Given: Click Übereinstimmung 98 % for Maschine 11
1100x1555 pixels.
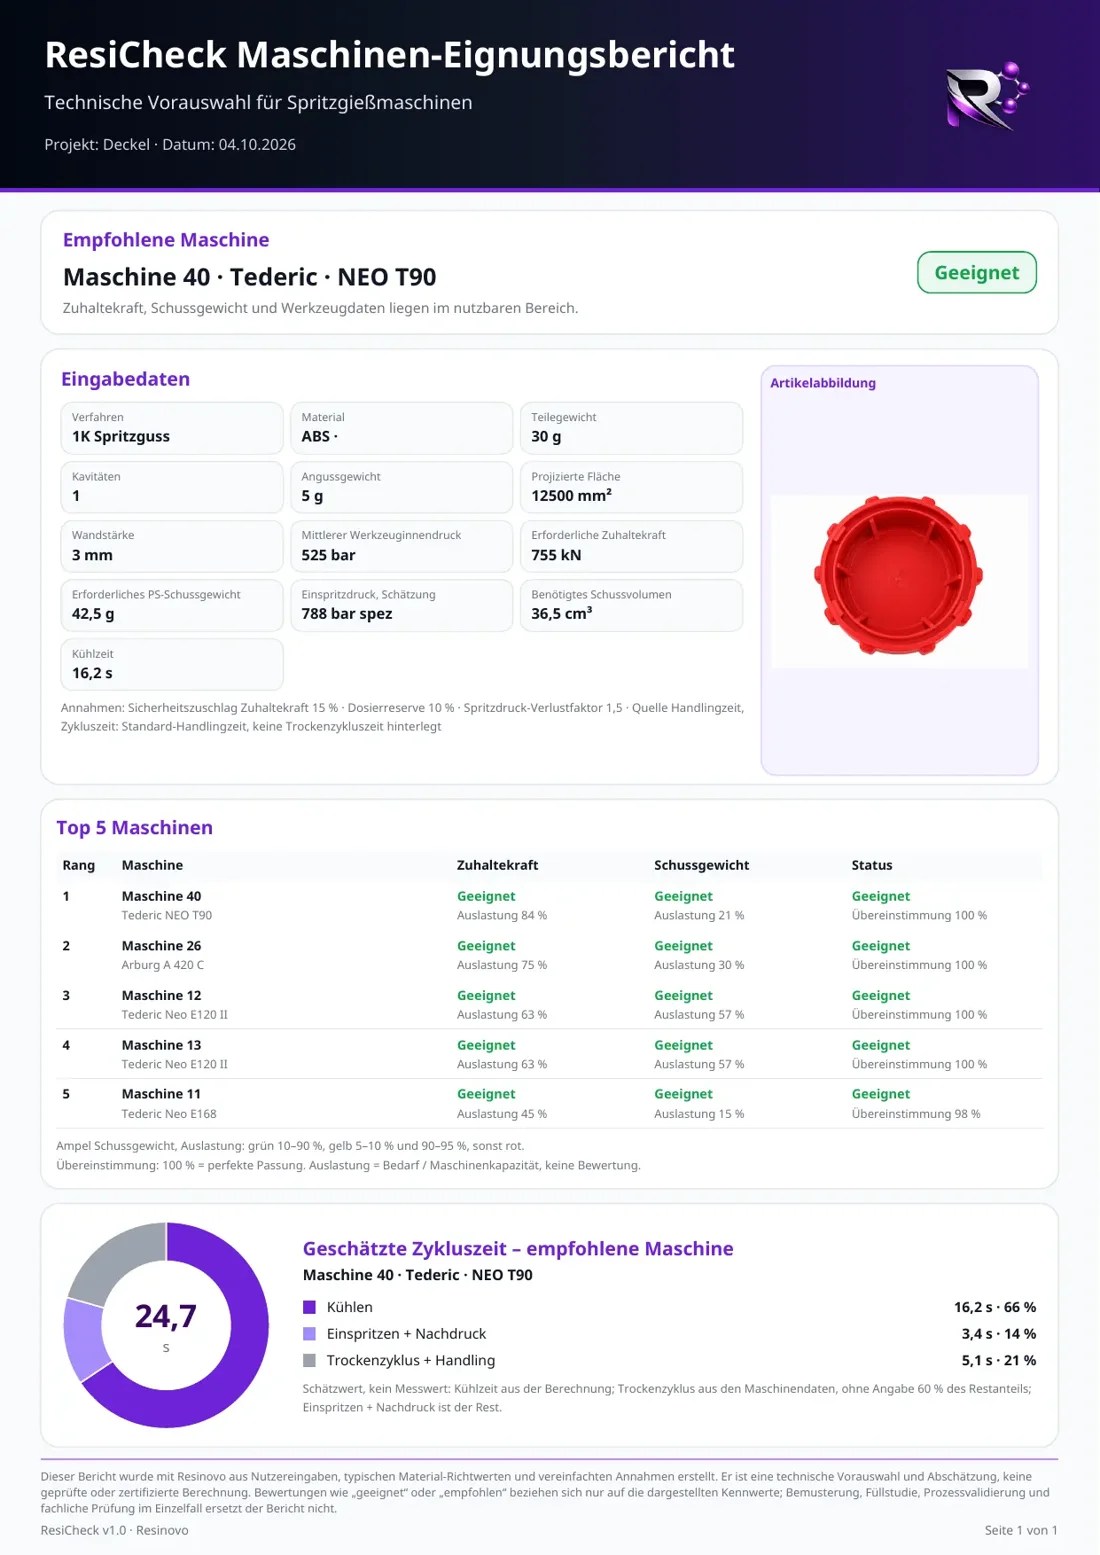Looking at the screenshot, I should click(916, 1114).
